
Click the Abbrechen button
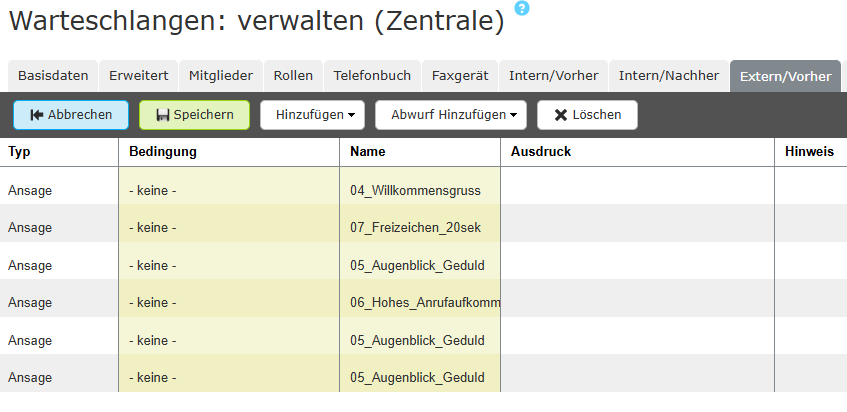click(71, 115)
